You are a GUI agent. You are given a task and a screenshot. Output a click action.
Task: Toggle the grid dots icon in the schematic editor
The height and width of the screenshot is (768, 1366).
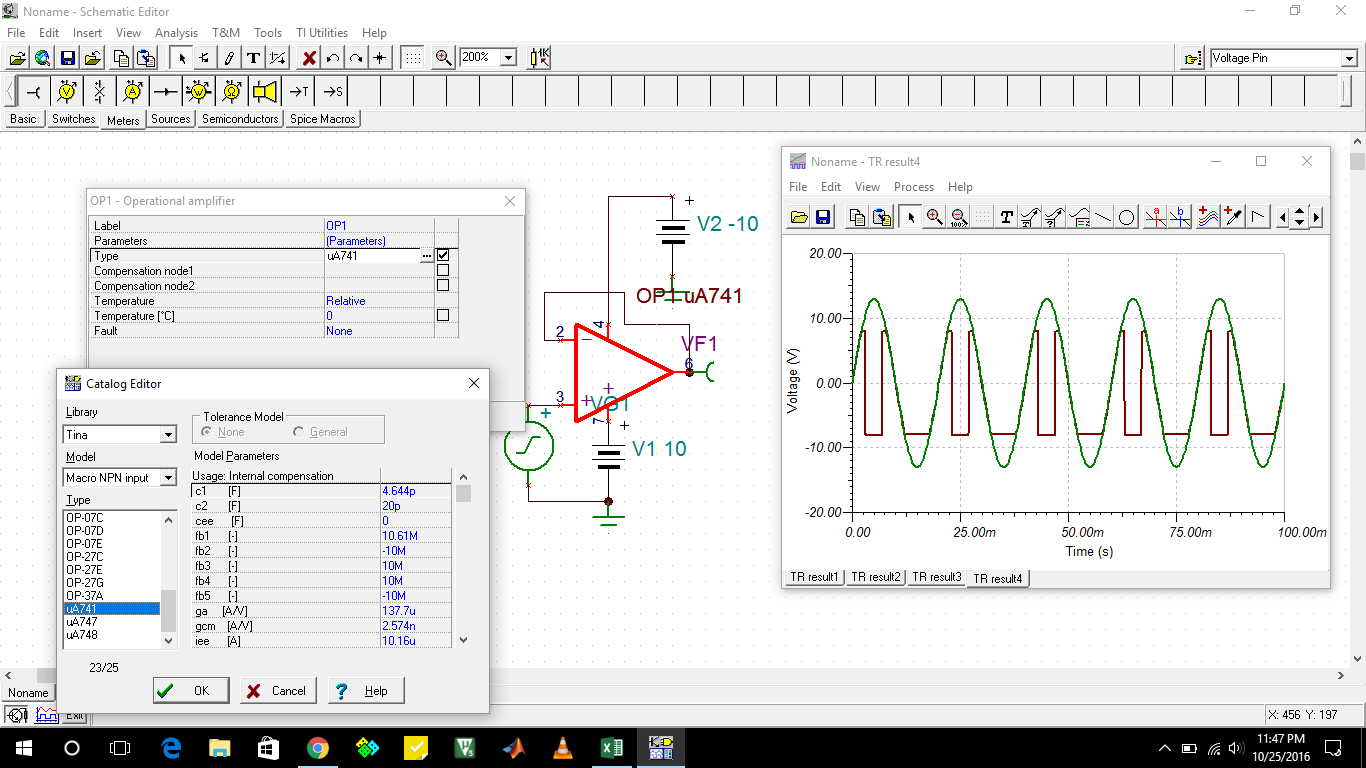tap(412, 57)
